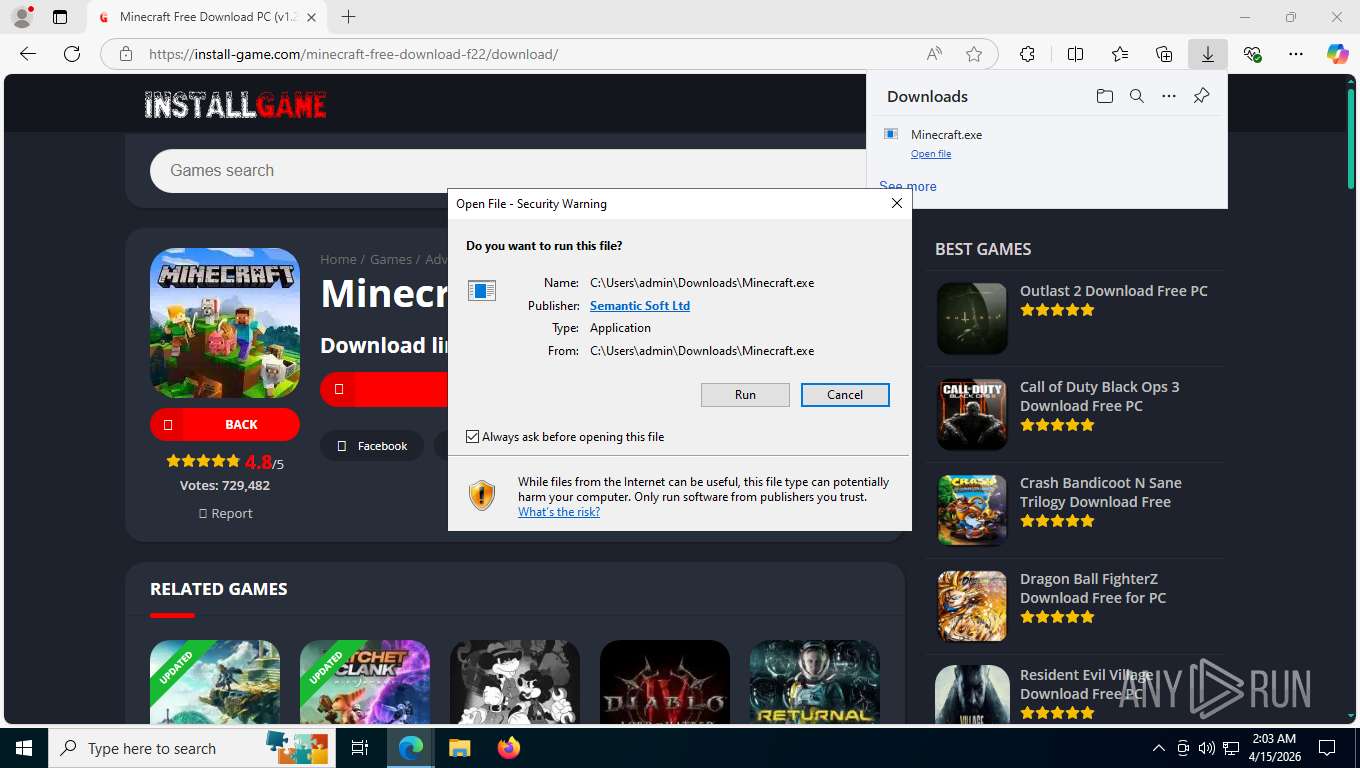Report this game listing

click(x=225, y=513)
